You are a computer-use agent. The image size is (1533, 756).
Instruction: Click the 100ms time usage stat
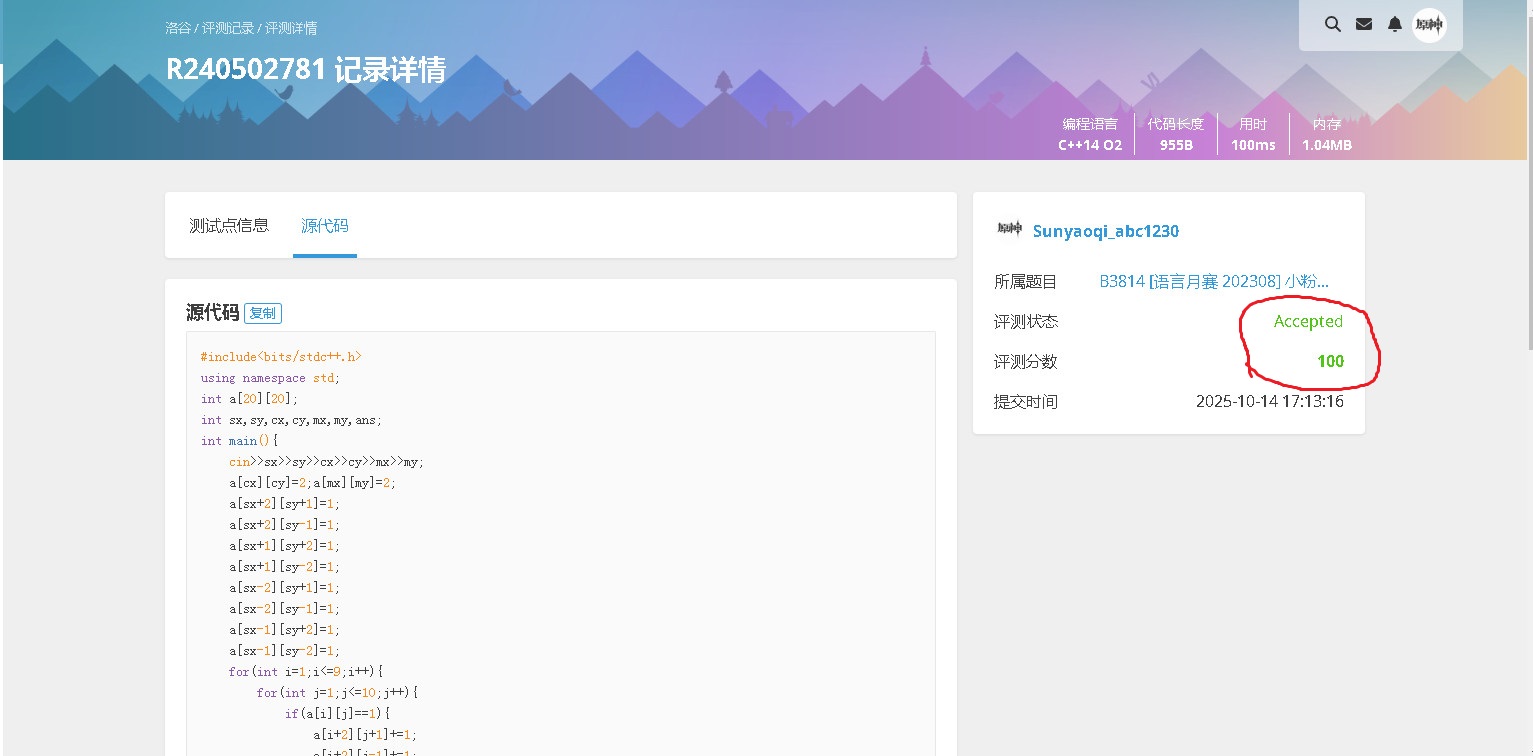click(x=1253, y=145)
